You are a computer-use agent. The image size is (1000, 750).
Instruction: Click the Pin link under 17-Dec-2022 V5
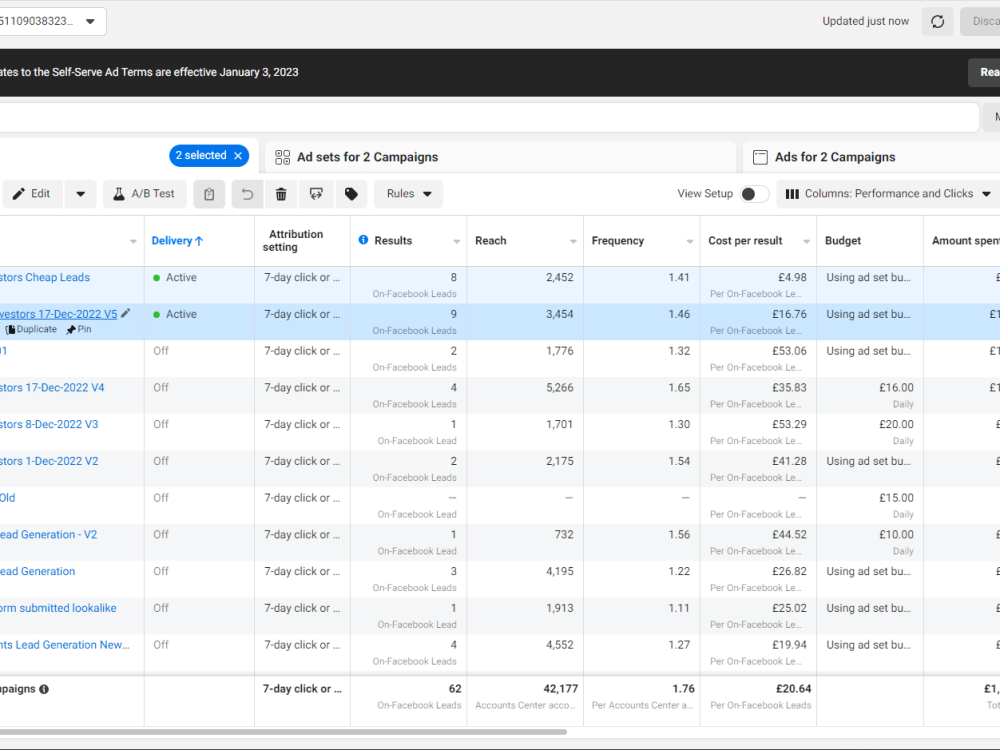tap(79, 329)
